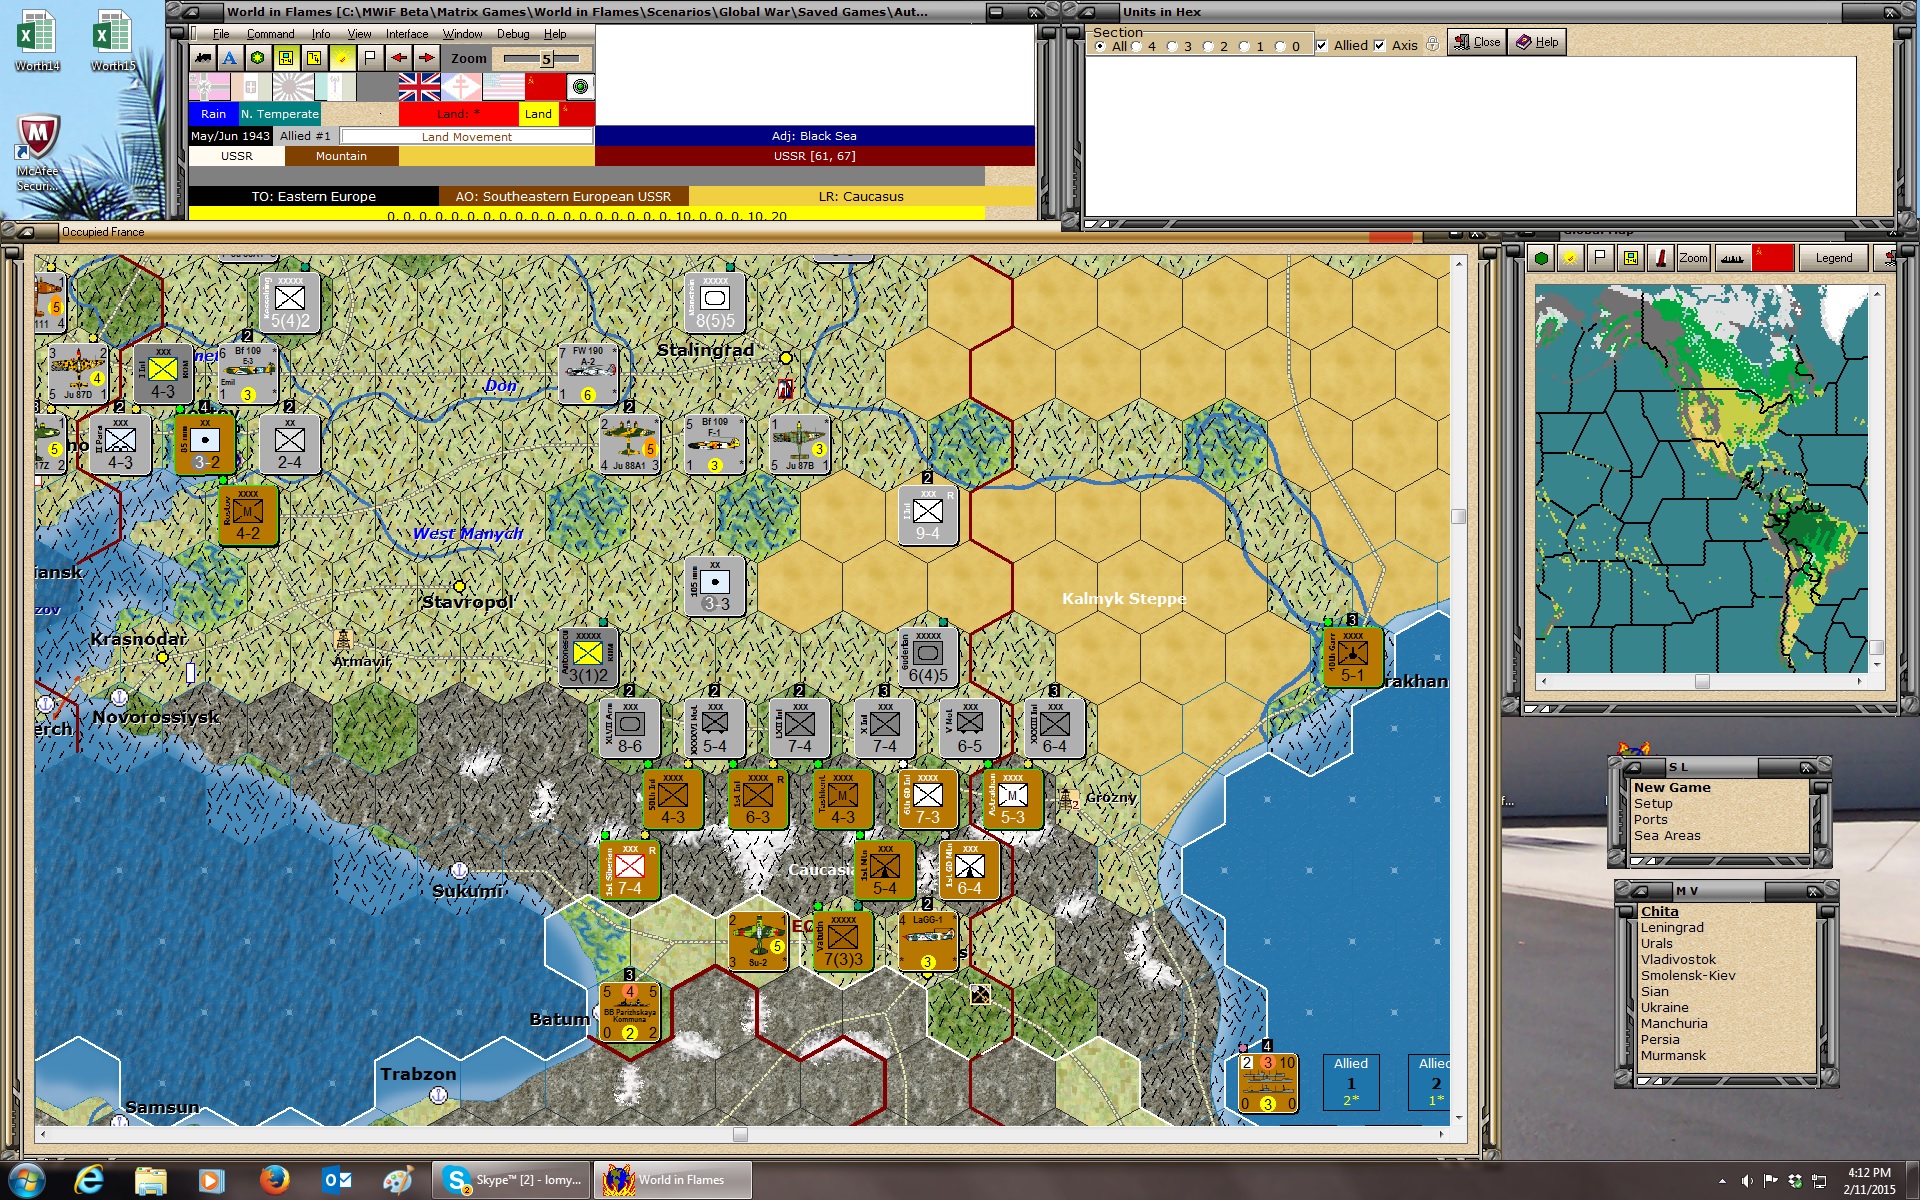Click the blue letter A toolbar icon

pos(230,58)
